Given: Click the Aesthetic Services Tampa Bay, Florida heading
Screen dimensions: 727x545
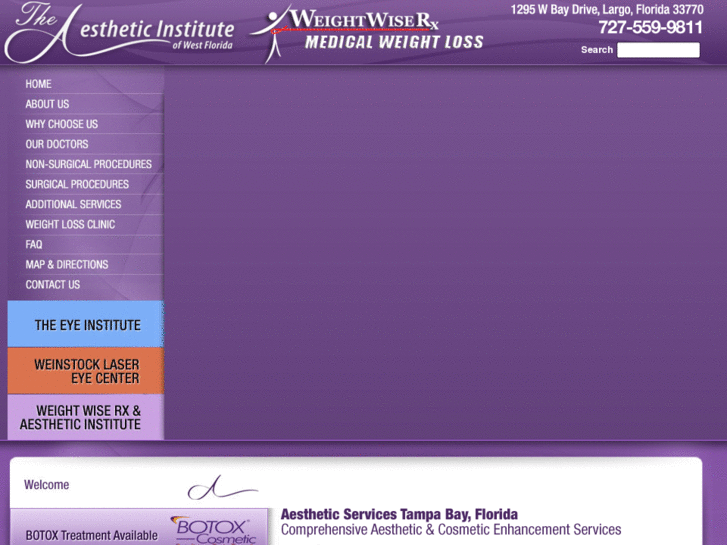Looking at the screenshot, I should point(399,514).
